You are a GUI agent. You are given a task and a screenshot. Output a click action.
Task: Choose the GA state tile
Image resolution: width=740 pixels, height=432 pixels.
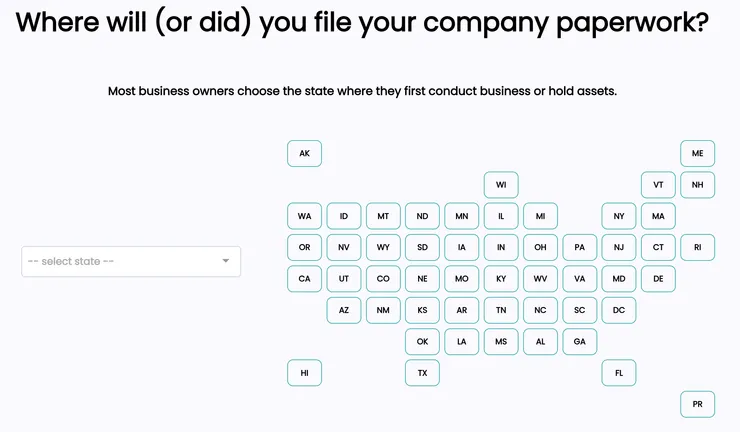point(579,341)
